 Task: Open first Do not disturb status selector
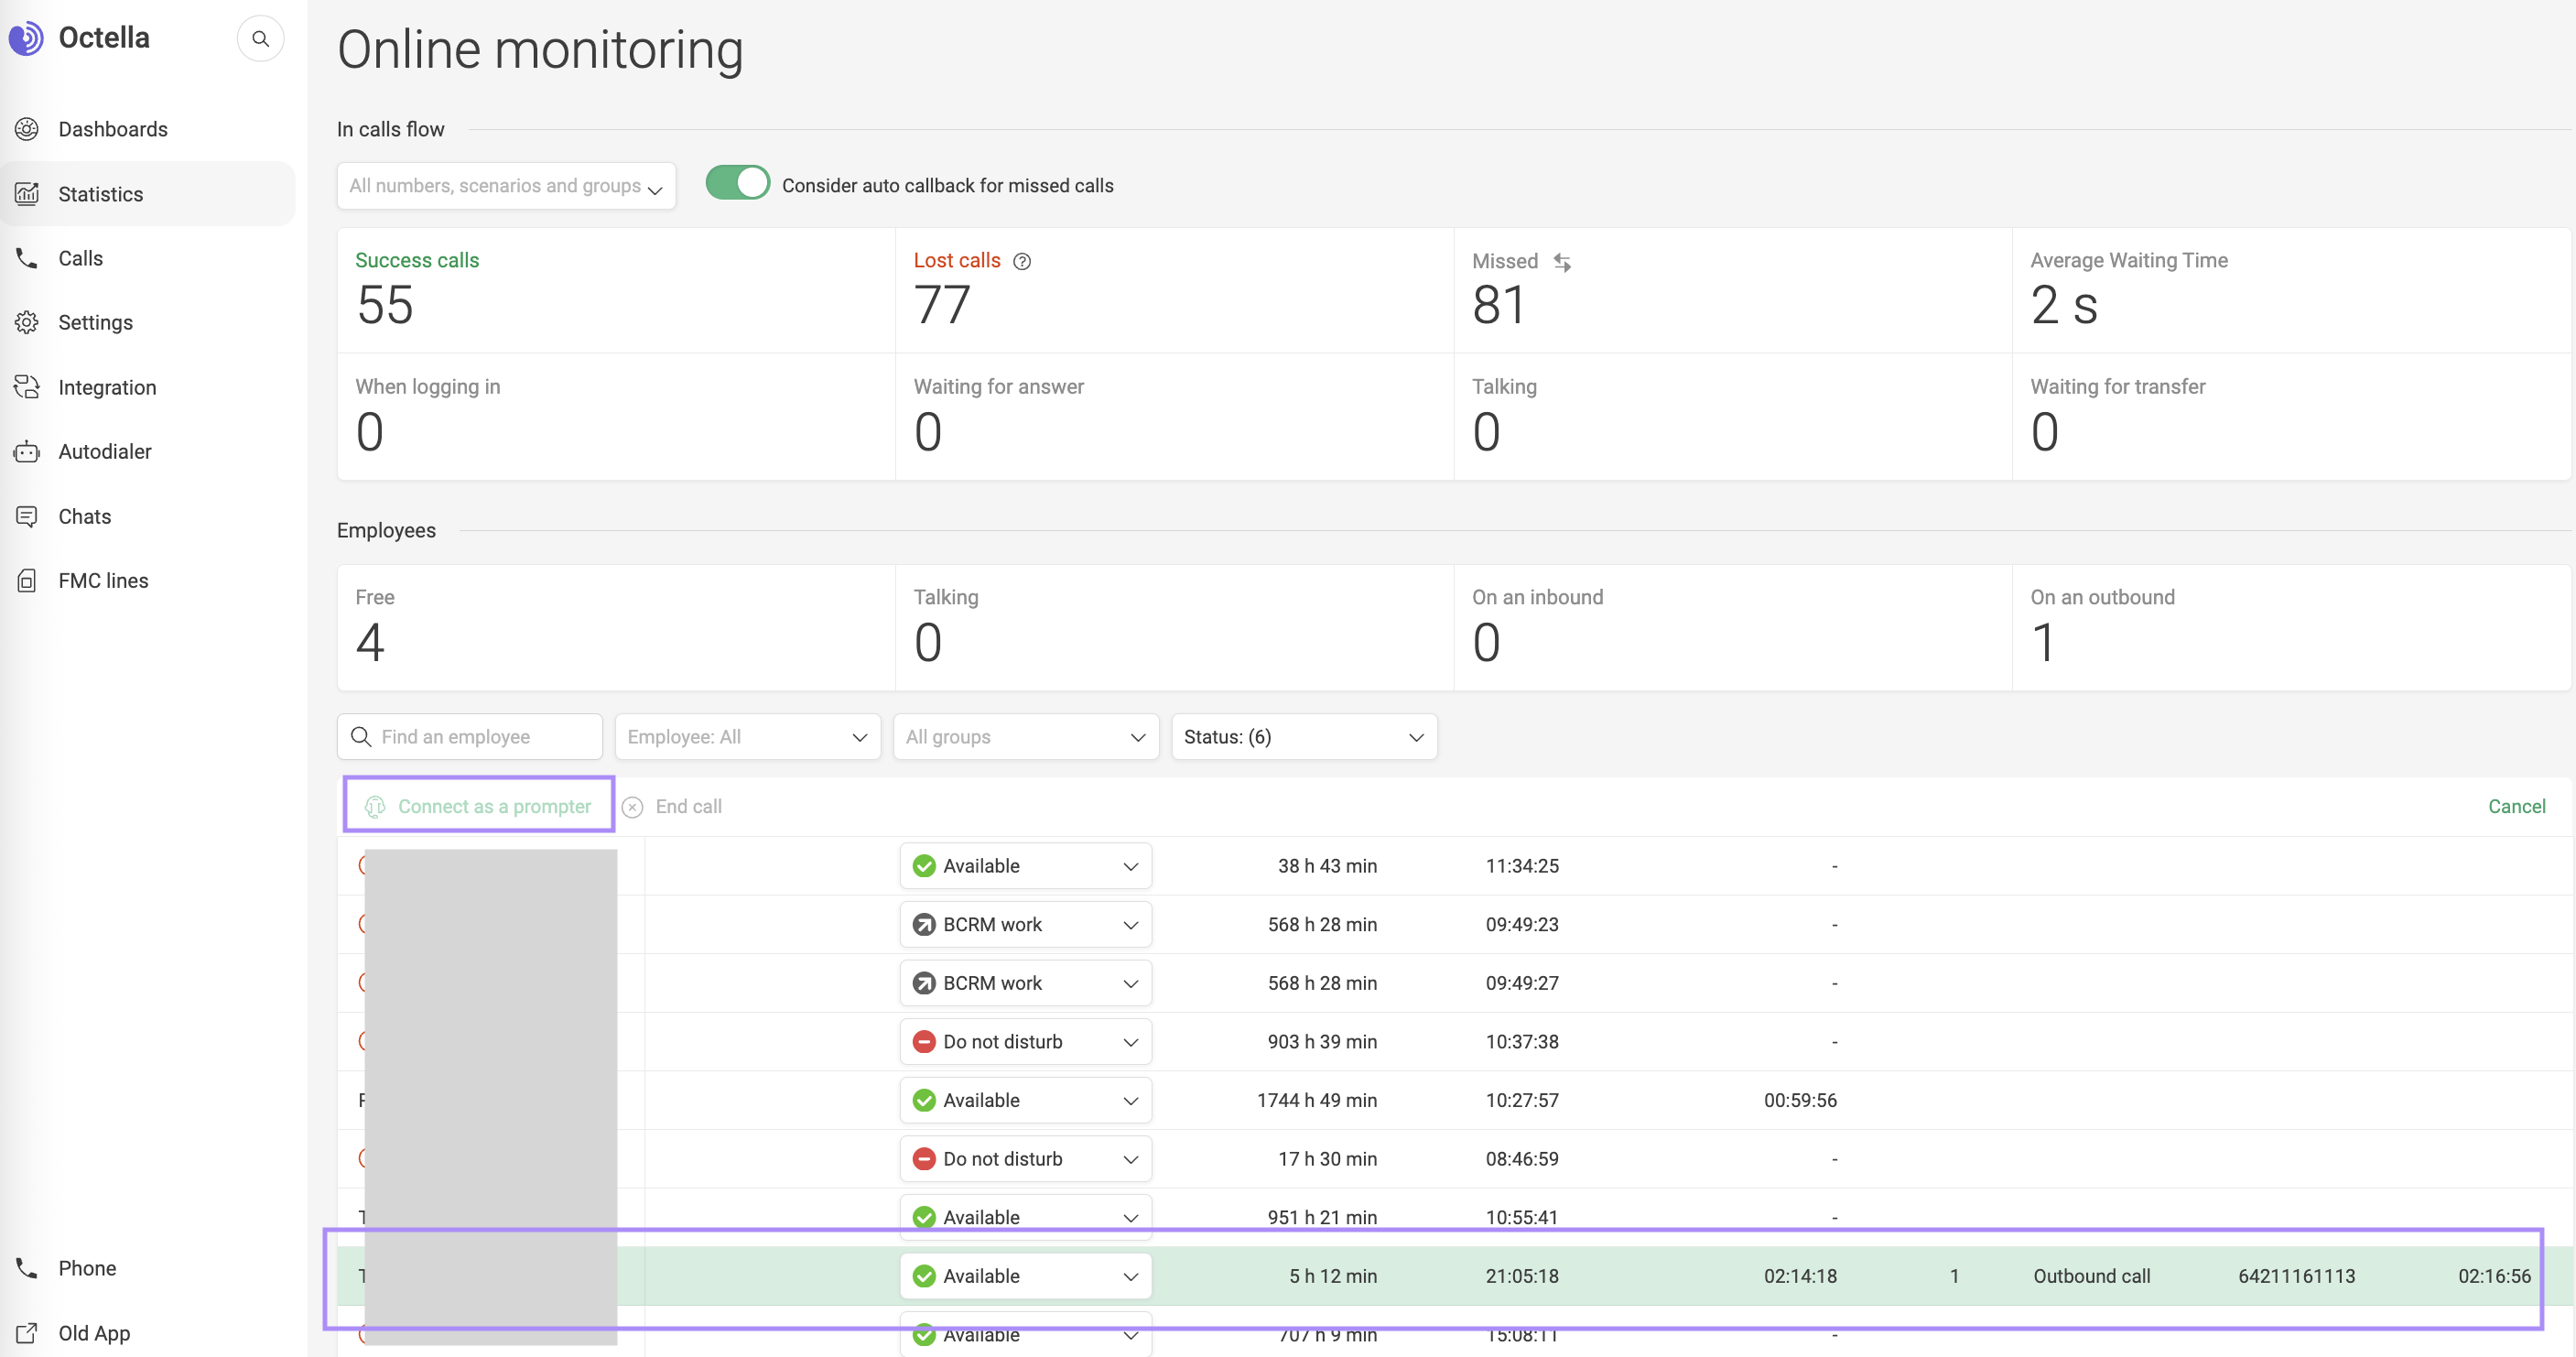click(1025, 1042)
